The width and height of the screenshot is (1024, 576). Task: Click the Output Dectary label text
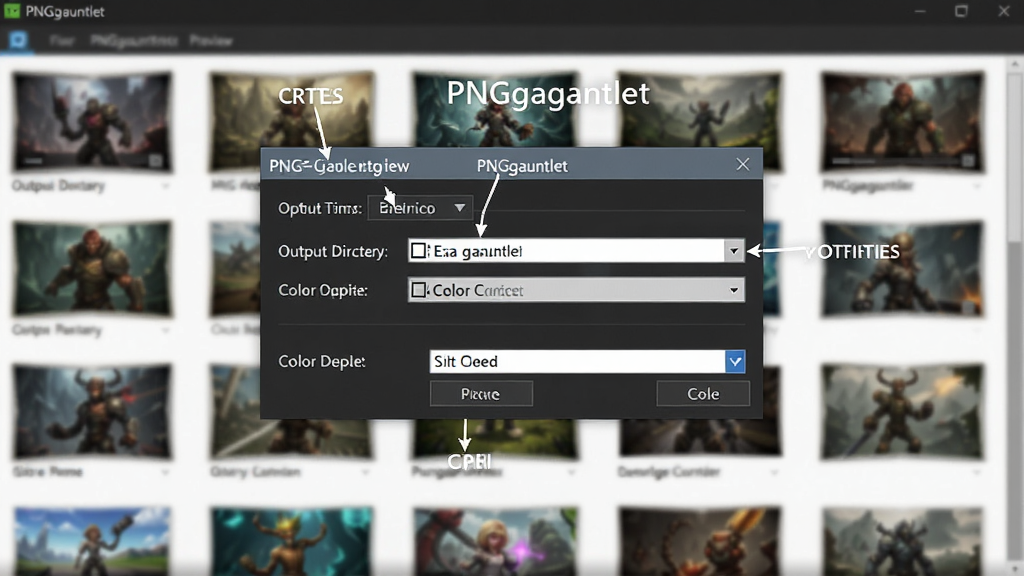[58, 186]
